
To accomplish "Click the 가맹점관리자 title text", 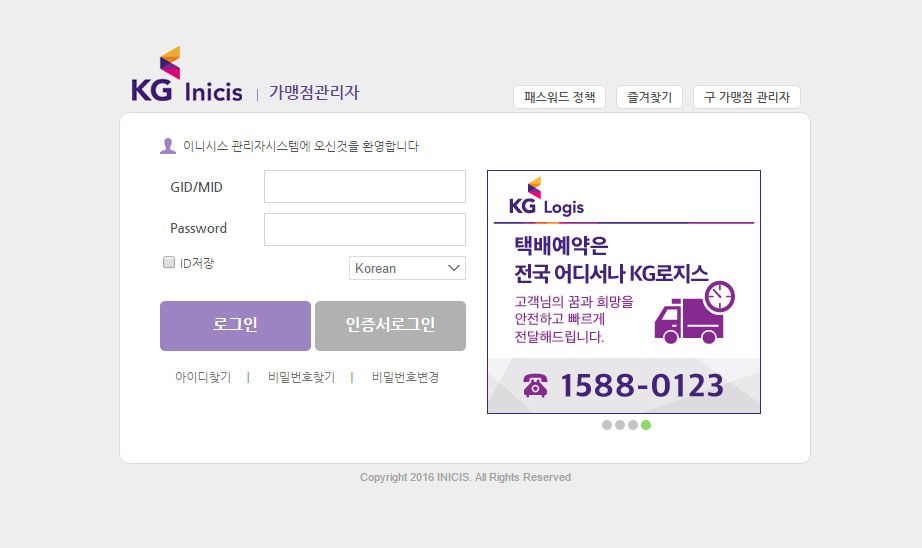I will point(314,92).
